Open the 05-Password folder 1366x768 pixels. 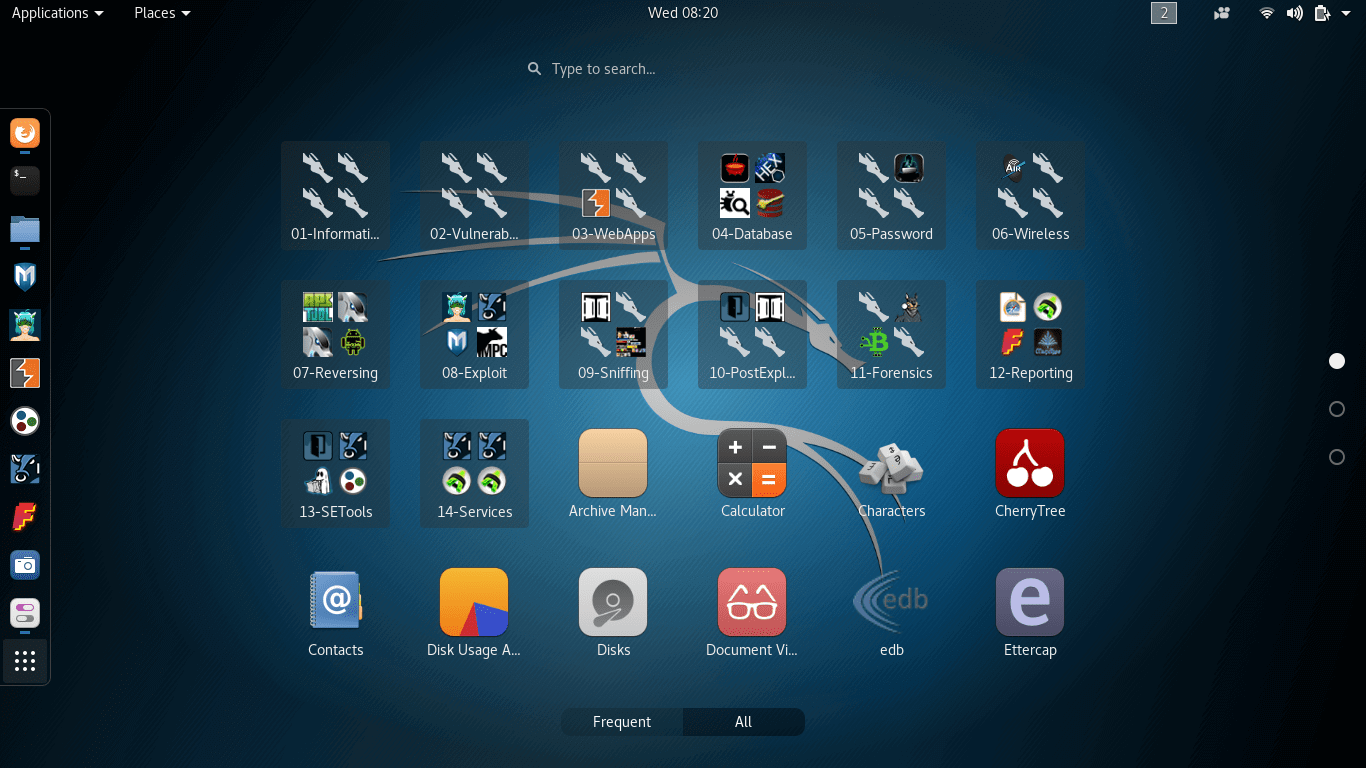coord(891,195)
